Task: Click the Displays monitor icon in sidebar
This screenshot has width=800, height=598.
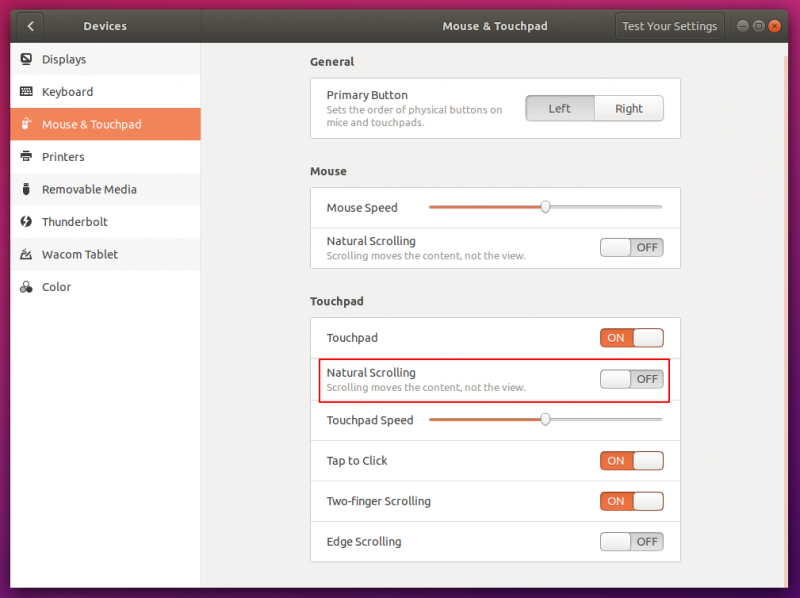Action: (x=26, y=60)
